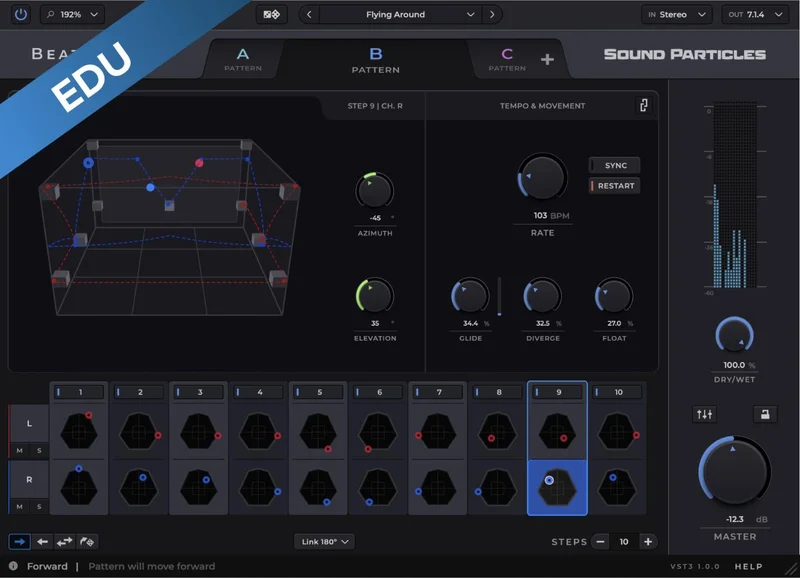Toggle the plugin power button

[20, 14]
